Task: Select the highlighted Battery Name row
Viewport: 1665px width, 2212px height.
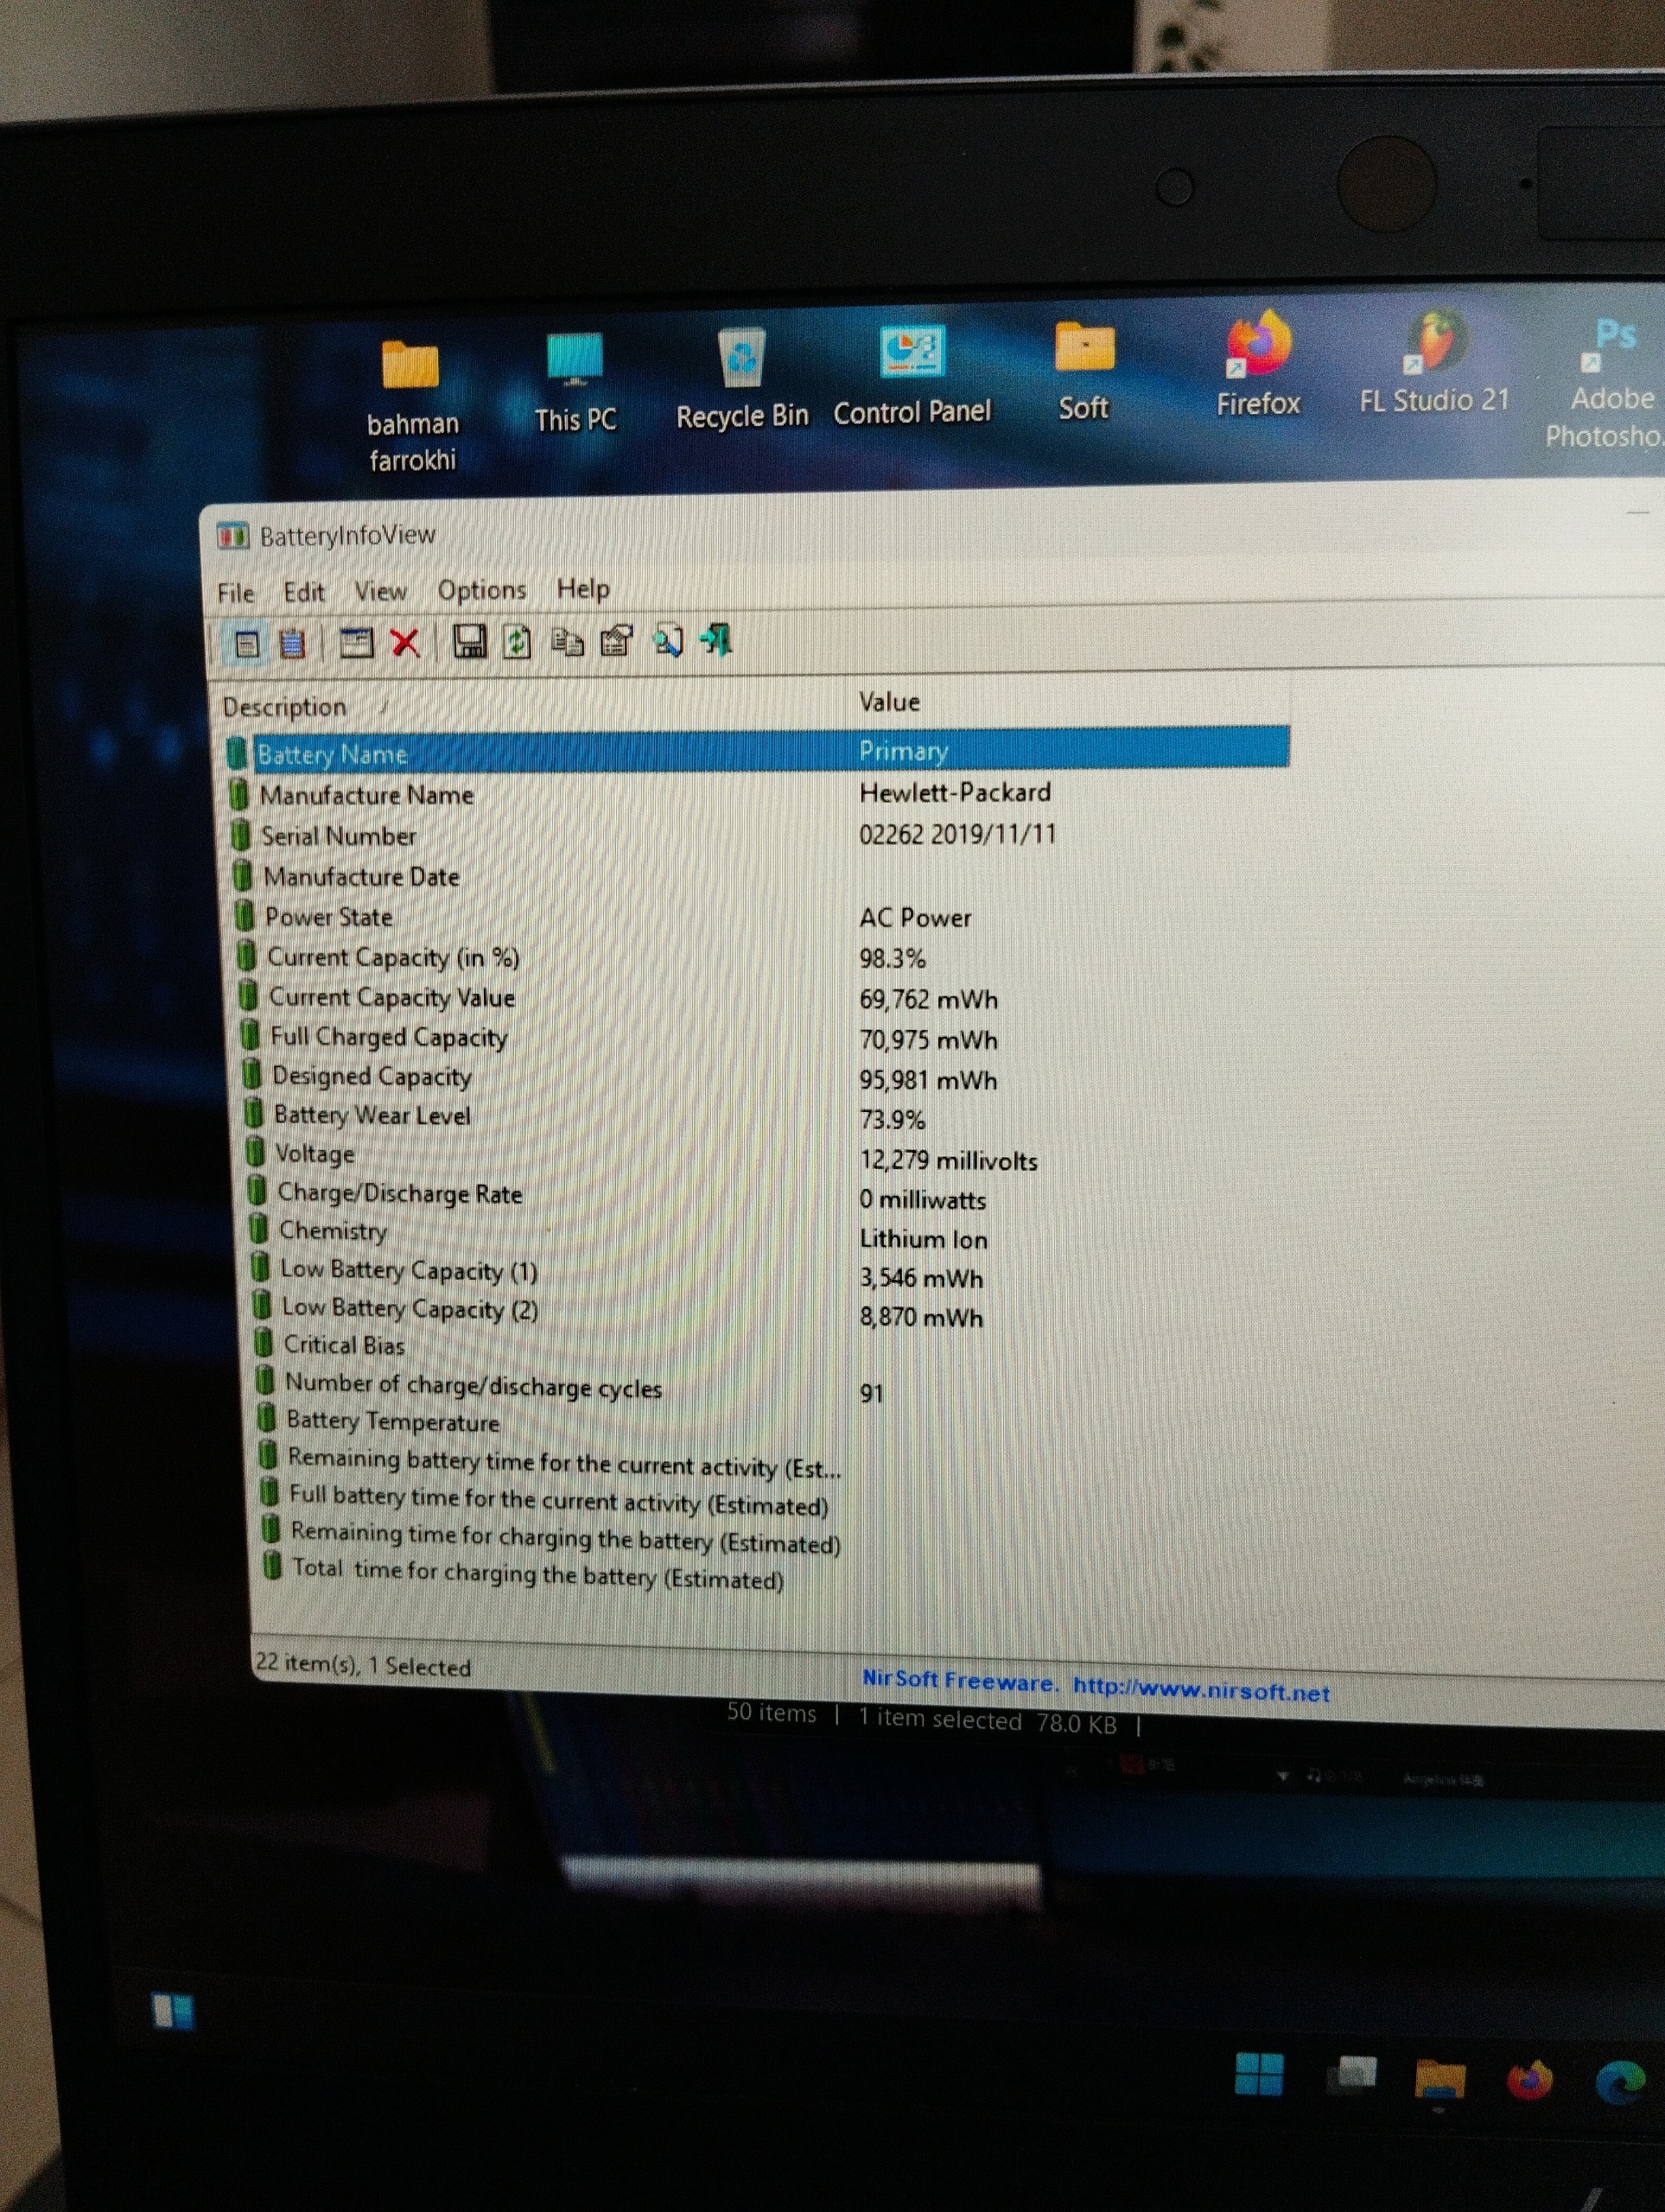Action: pyautogui.click(x=758, y=751)
